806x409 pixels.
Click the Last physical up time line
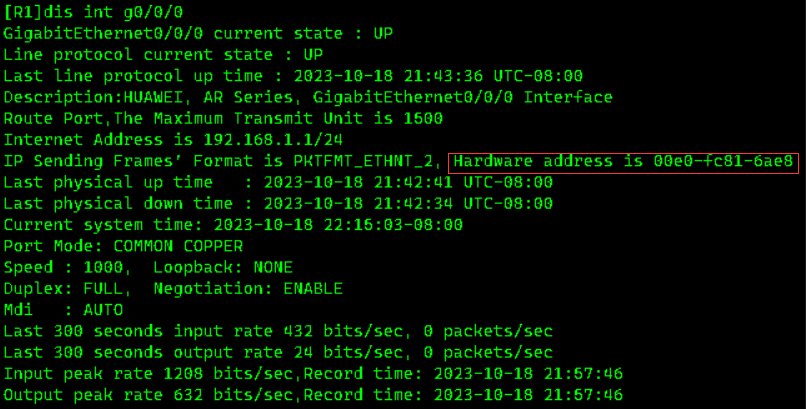pyautogui.click(x=277, y=182)
